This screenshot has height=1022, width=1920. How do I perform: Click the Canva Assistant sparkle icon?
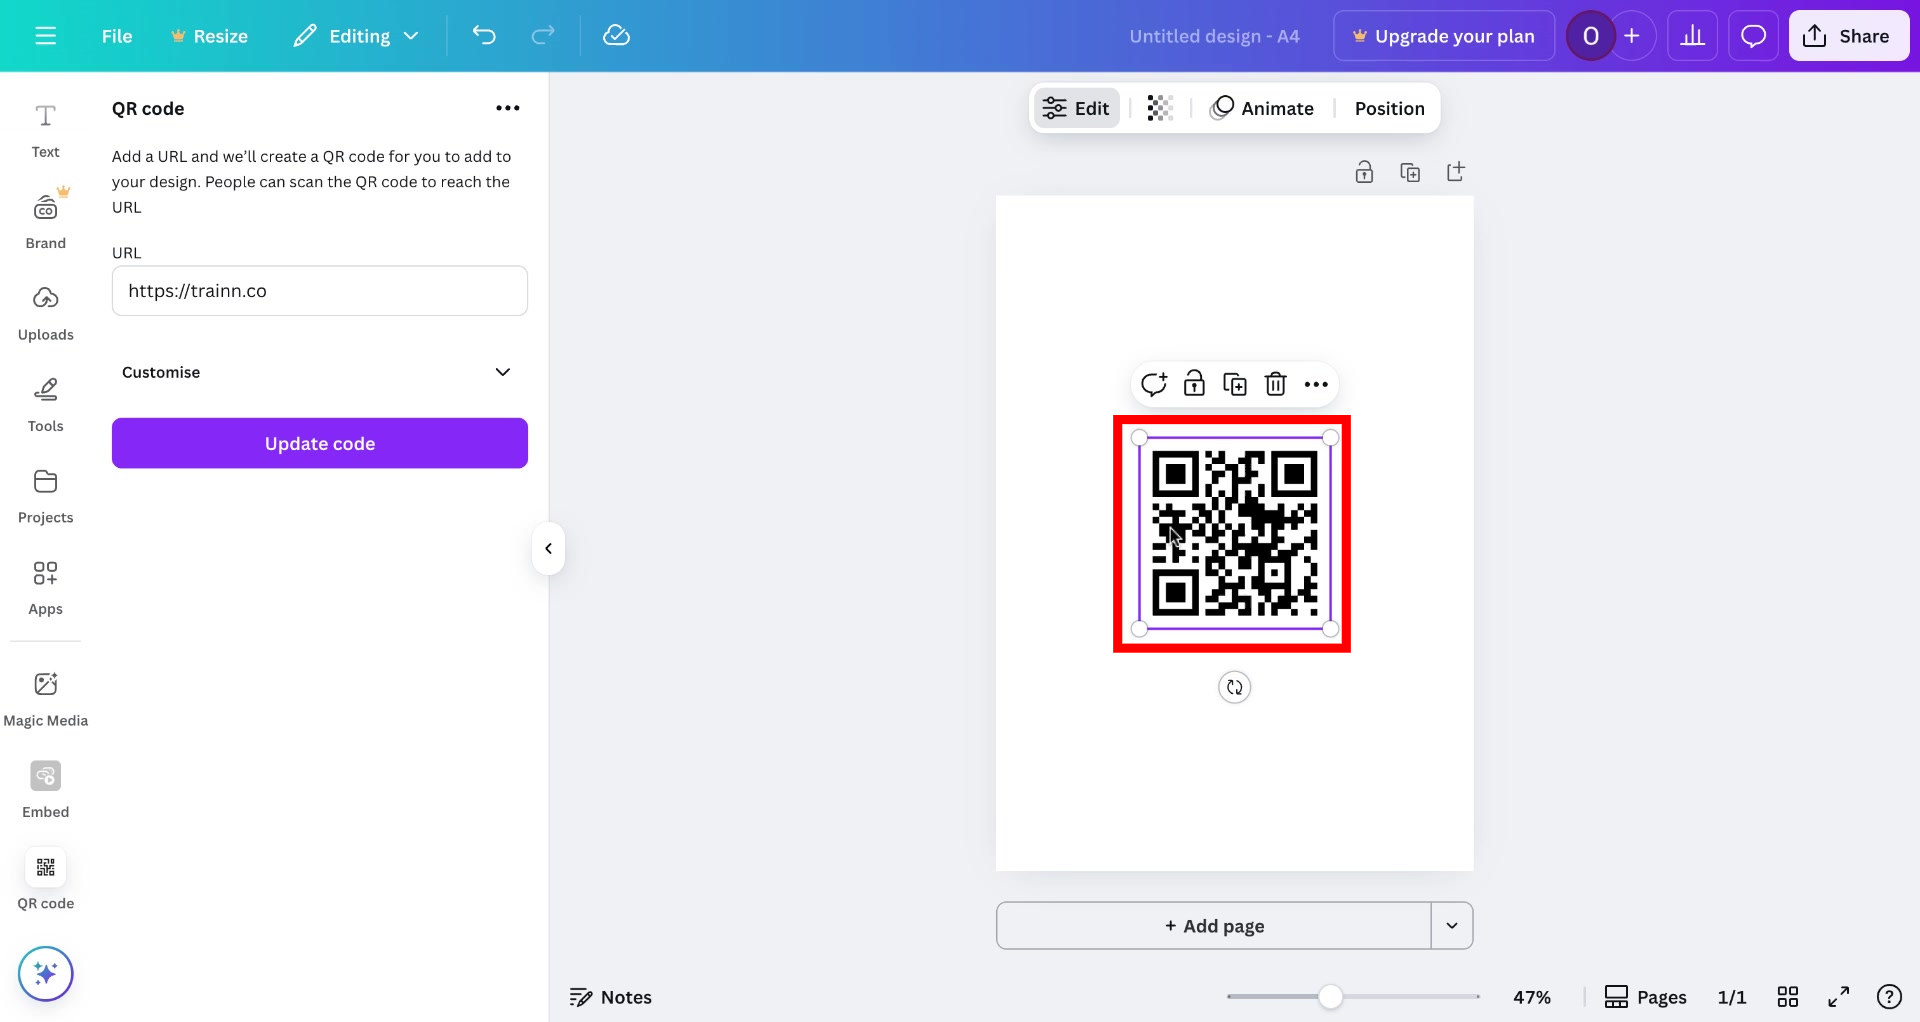(45, 973)
